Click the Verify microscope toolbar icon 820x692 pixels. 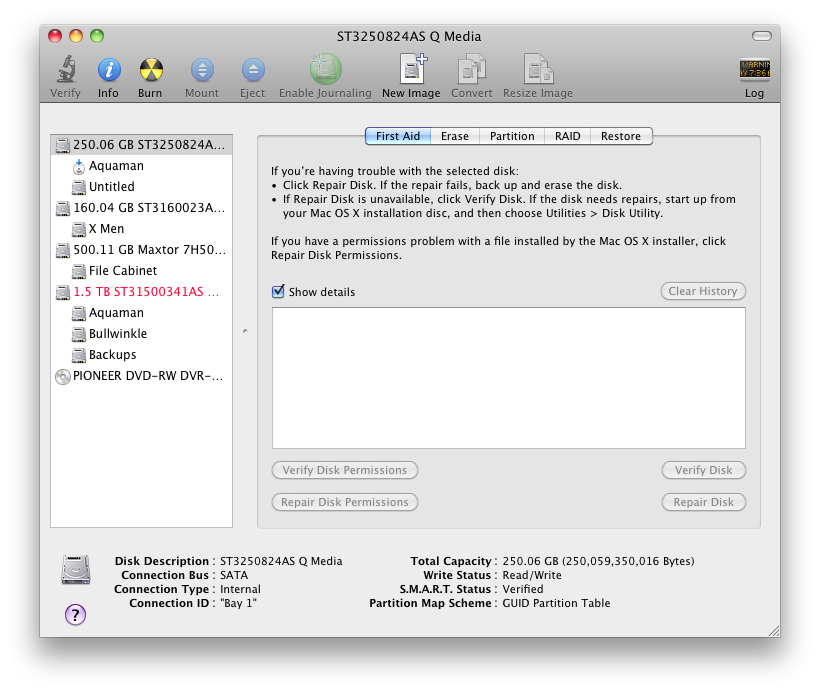[66, 70]
